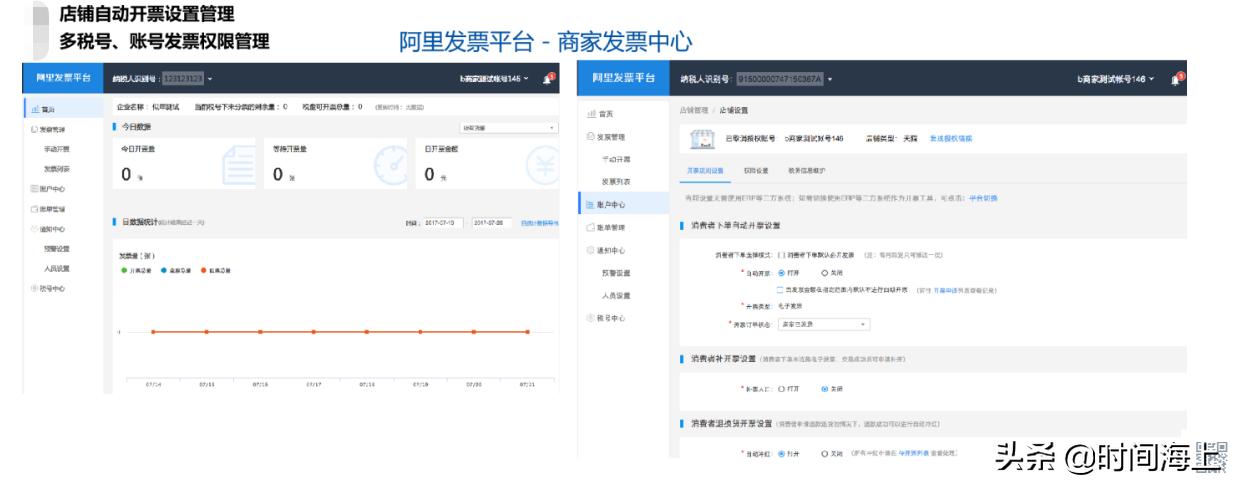The image size is (1237, 488).
Task: Open 发票列表 in right sidebar
Action: tap(615, 182)
